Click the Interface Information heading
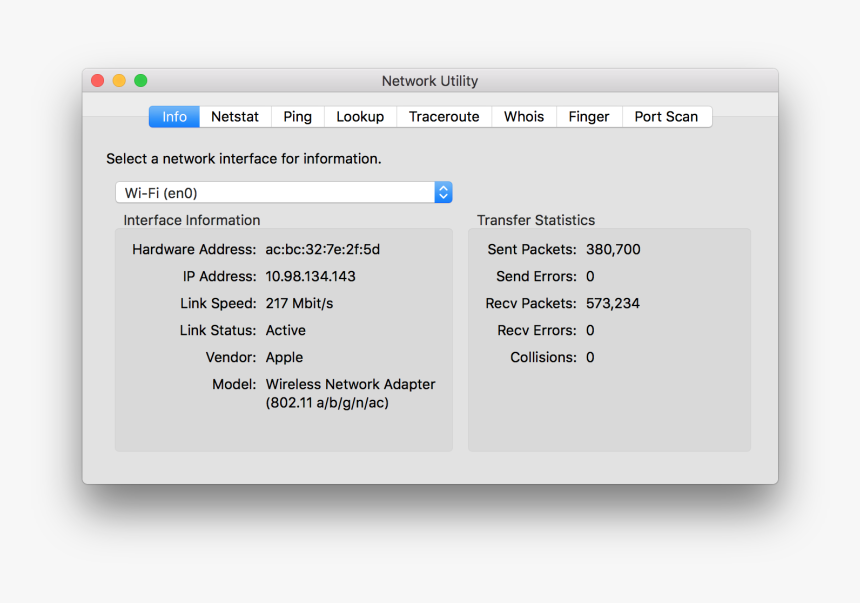Image resolution: width=860 pixels, height=603 pixels. coord(192,220)
